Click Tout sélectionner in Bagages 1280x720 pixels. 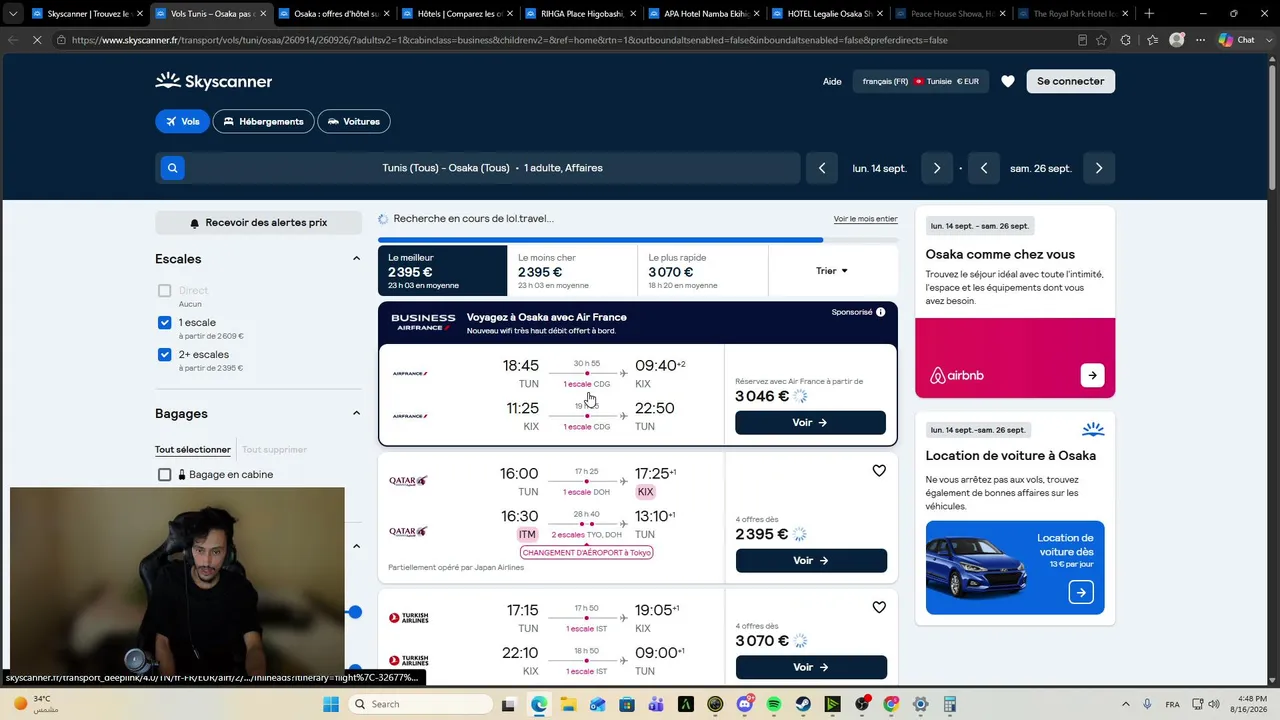(x=193, y=450)
